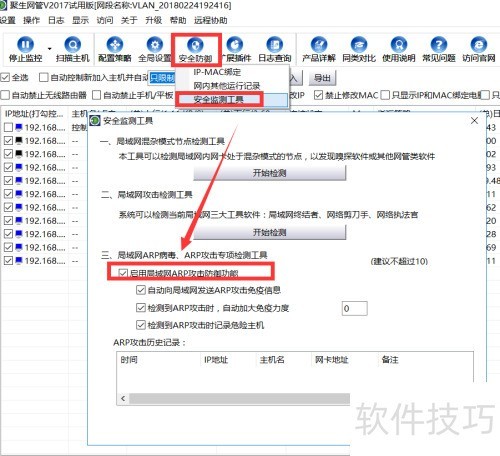Click the ARP history horizontal scrollbar track
The width and height of the screenshot is (500, 456).
[x=240, y=399]
